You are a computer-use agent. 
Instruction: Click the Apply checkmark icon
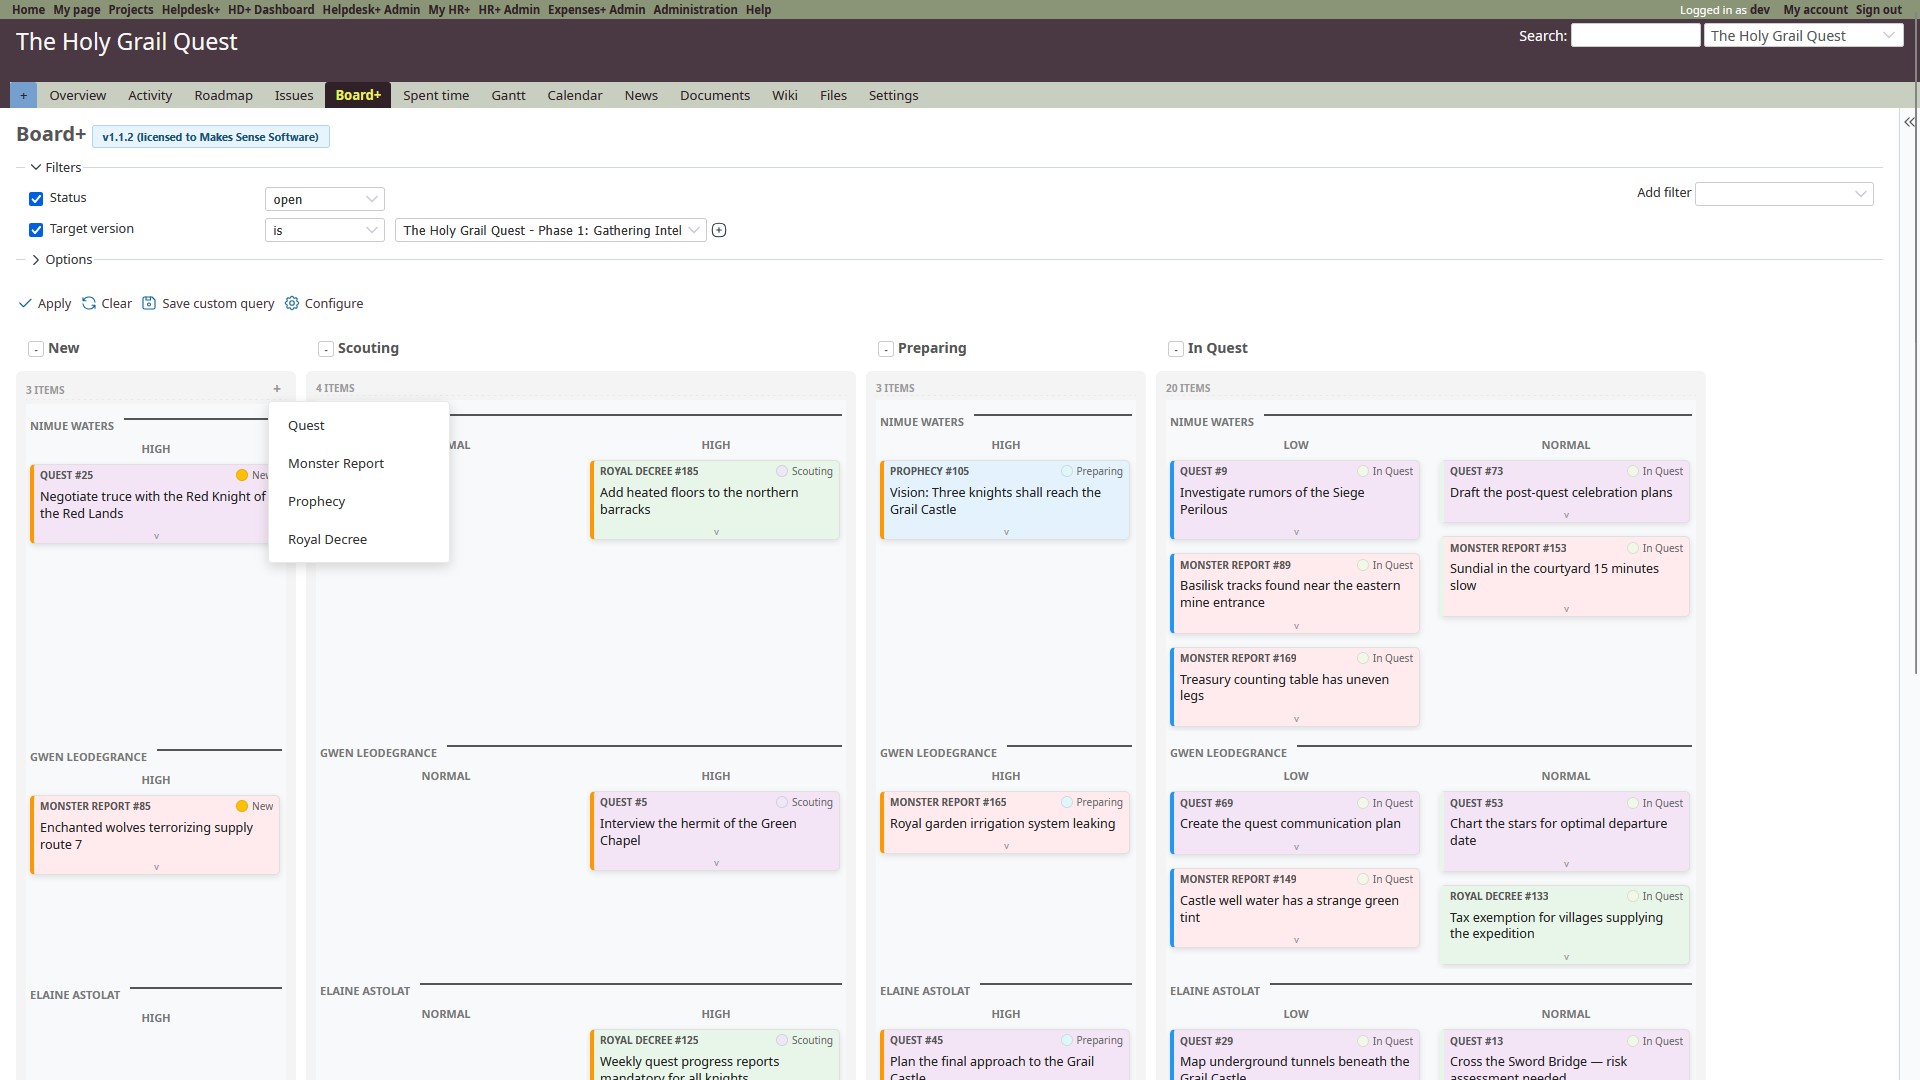pos(25,304)
